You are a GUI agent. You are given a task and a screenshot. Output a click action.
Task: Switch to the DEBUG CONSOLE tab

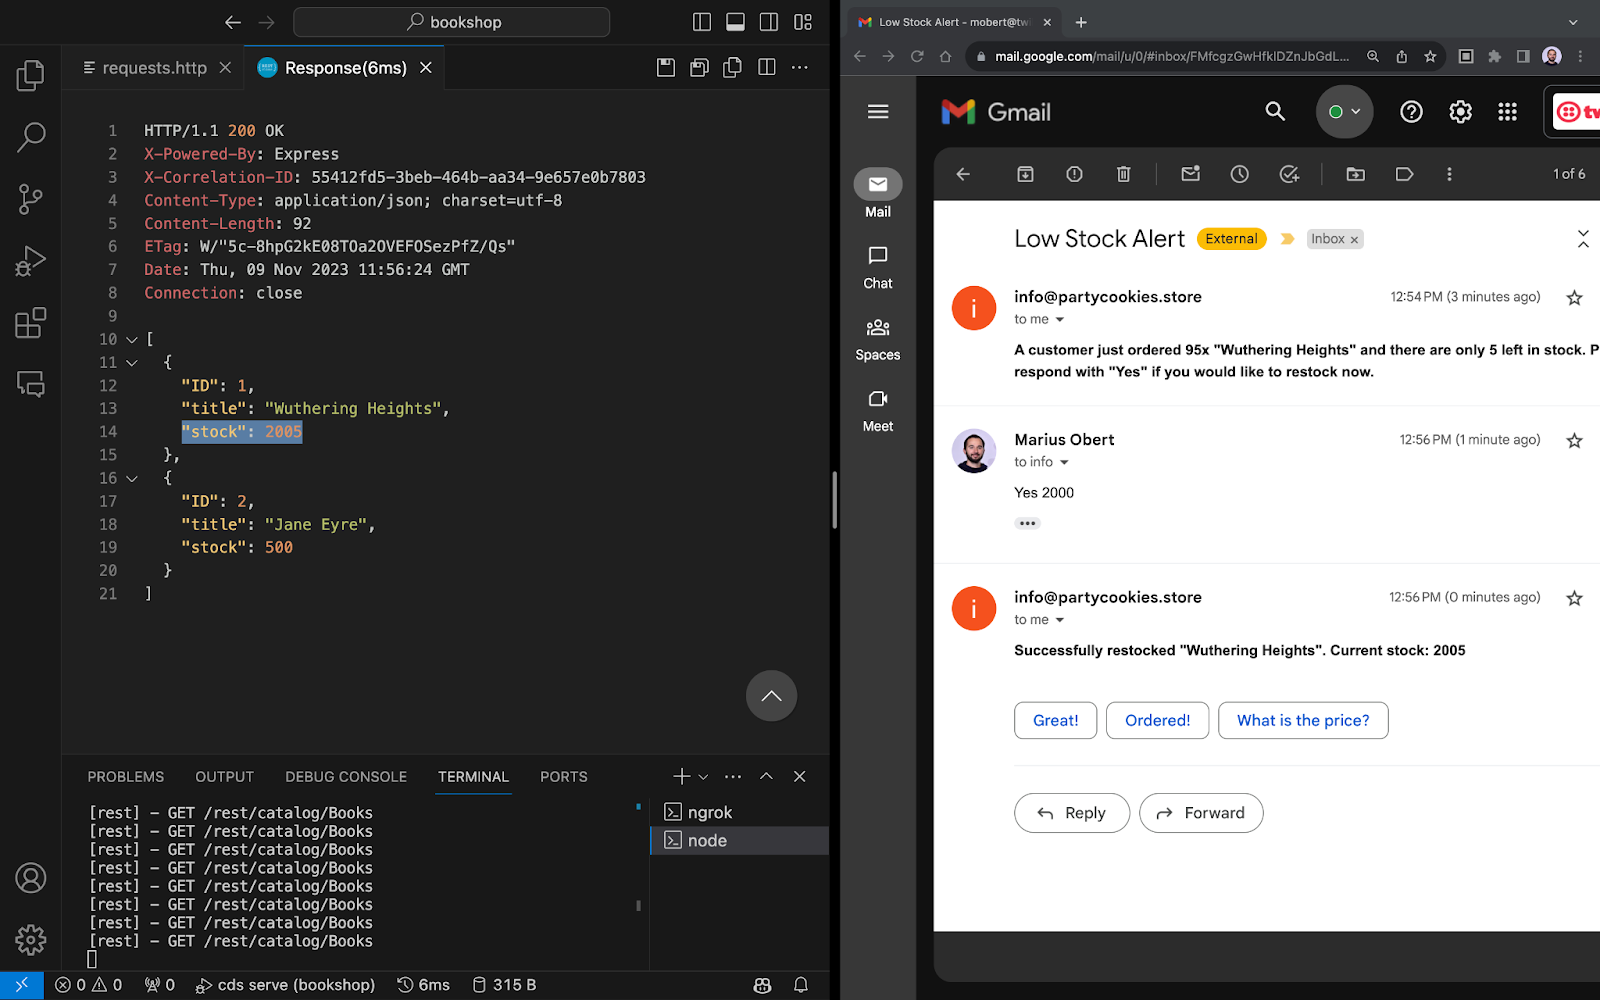tap(346, 777)
